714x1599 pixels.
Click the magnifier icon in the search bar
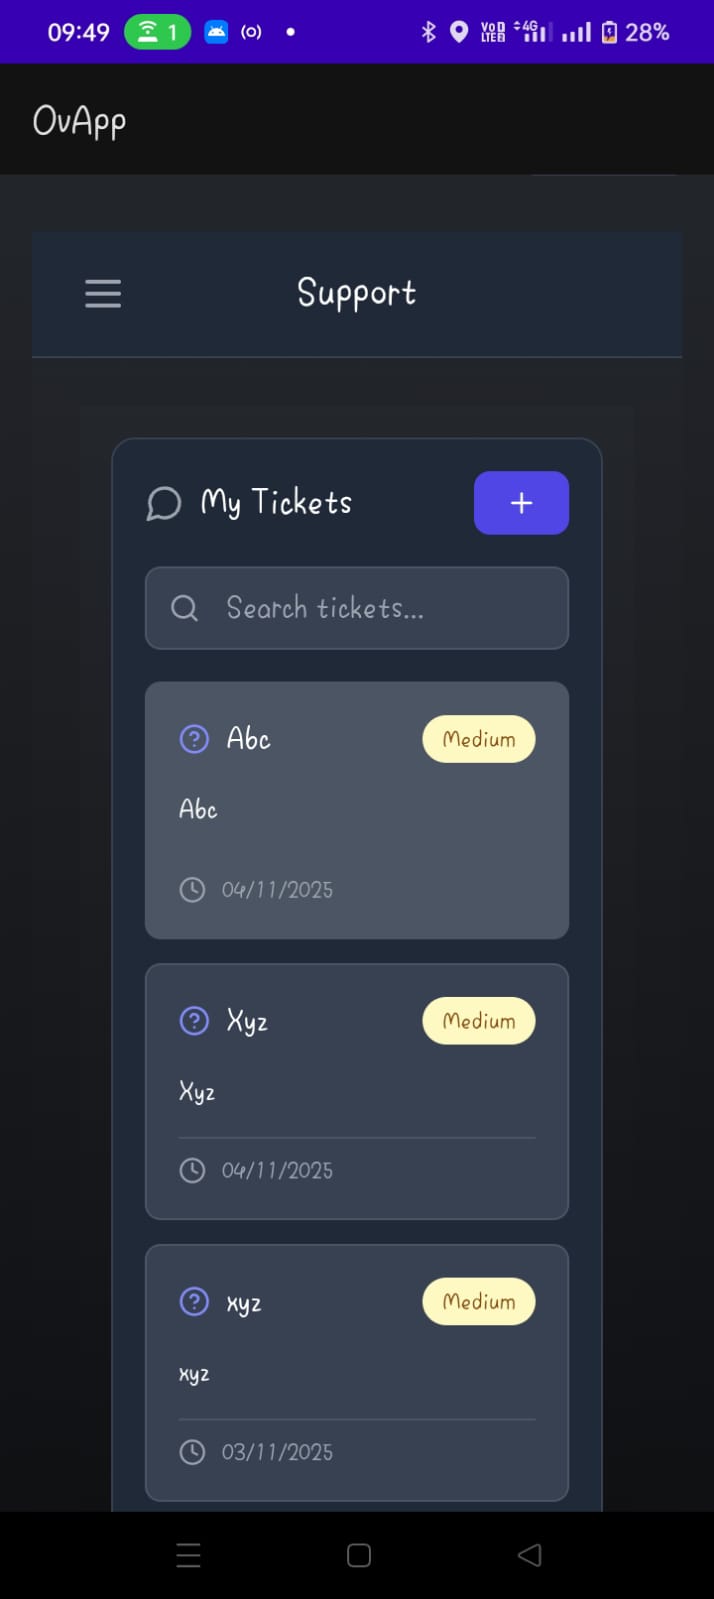coord(184,608)
